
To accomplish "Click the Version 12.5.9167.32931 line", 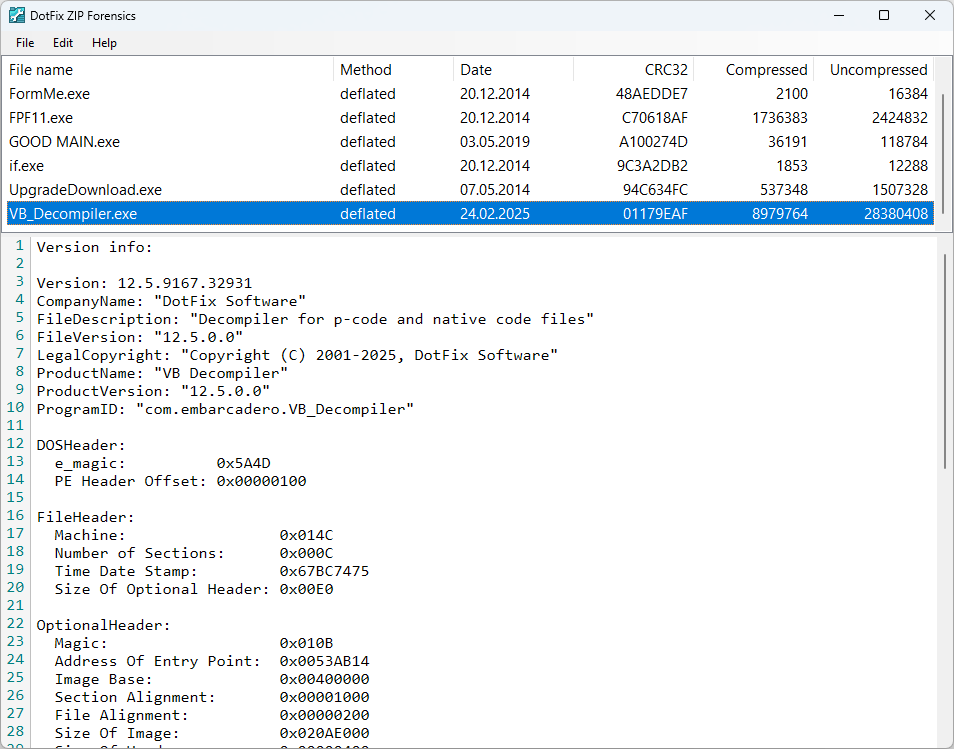I will coord(144,283).
